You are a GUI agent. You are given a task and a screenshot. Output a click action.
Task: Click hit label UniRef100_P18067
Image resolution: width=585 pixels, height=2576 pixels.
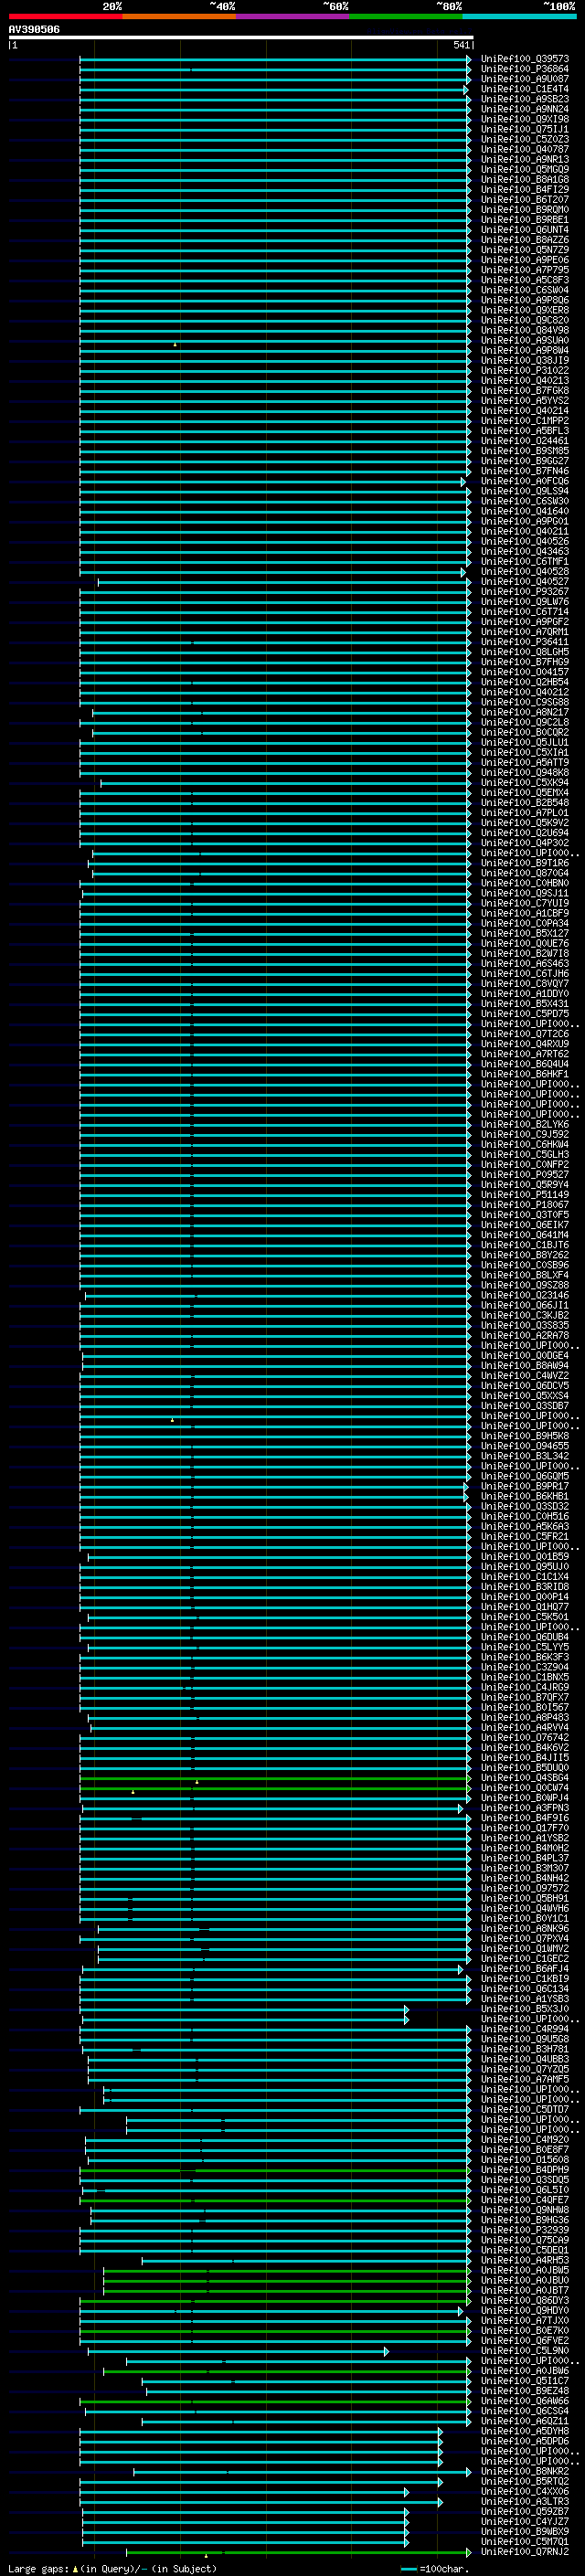pyautogui.click(x=525, y=1205)
